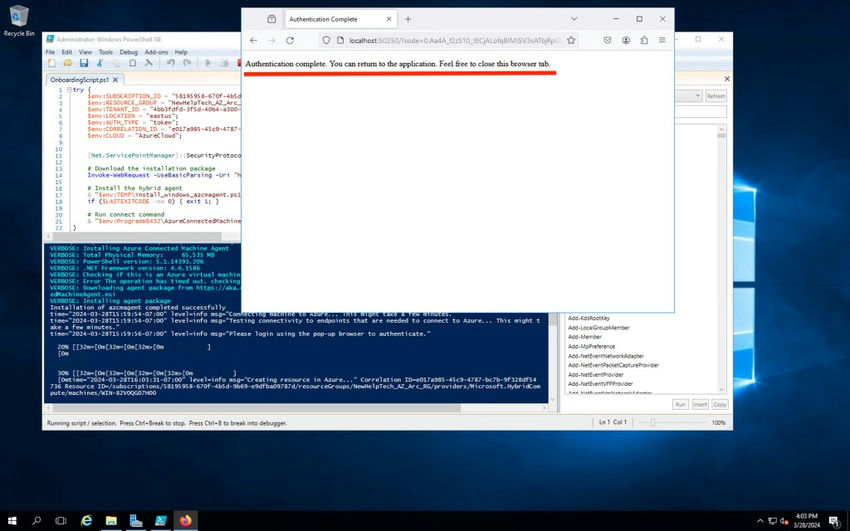Viewport: 850px width, 531px height.
Task: Open the Debug menu in PowerShell ISE
Action: coord(128,52)
